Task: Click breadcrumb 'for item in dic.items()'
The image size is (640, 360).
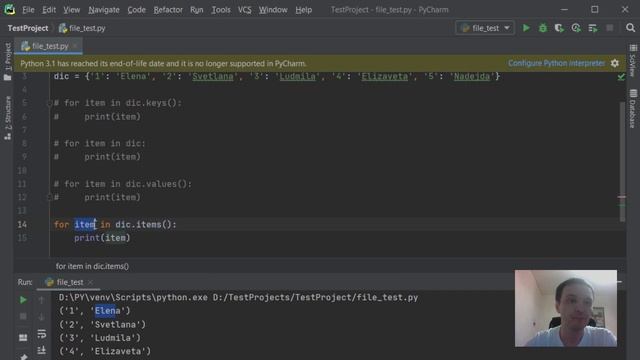Action: coord(92,266)
